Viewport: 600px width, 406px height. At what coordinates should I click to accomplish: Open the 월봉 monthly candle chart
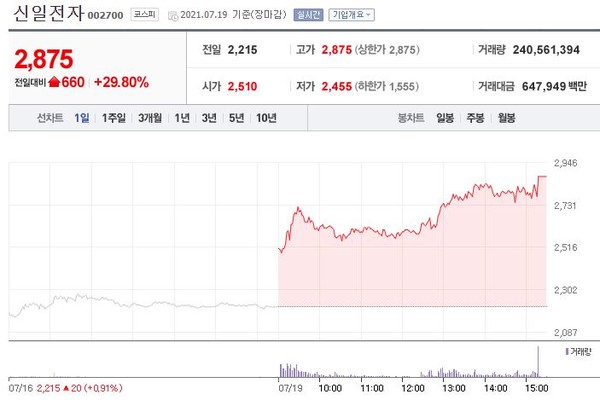506,118
